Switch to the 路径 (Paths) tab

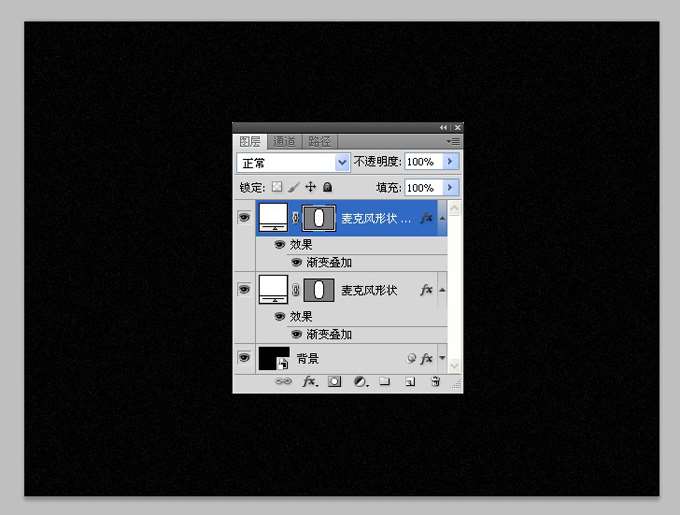319,141
